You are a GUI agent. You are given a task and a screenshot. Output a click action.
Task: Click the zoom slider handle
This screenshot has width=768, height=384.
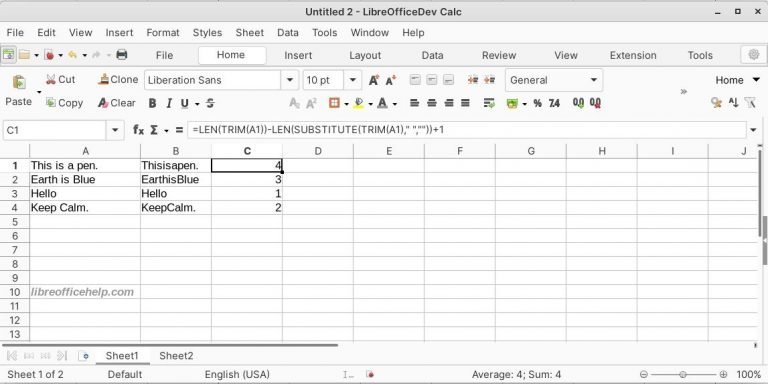tap(683, 375)
